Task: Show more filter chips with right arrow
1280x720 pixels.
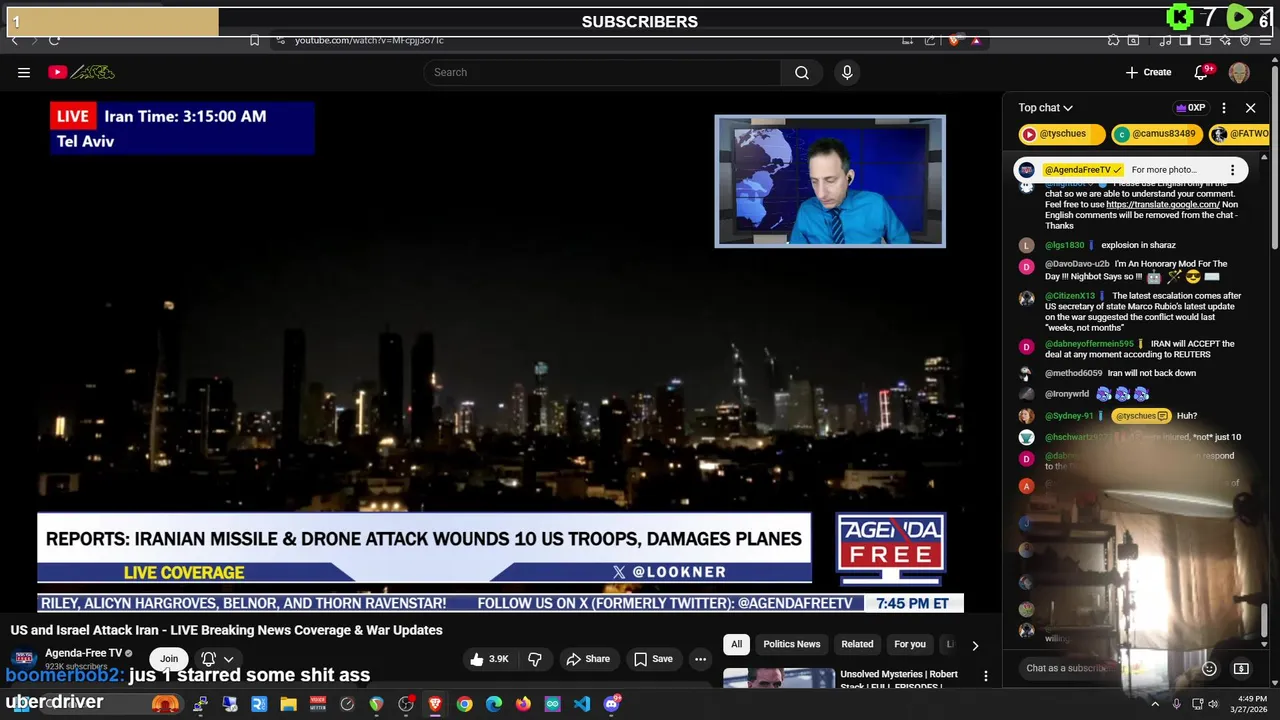Action: click(x=975, y=645)
